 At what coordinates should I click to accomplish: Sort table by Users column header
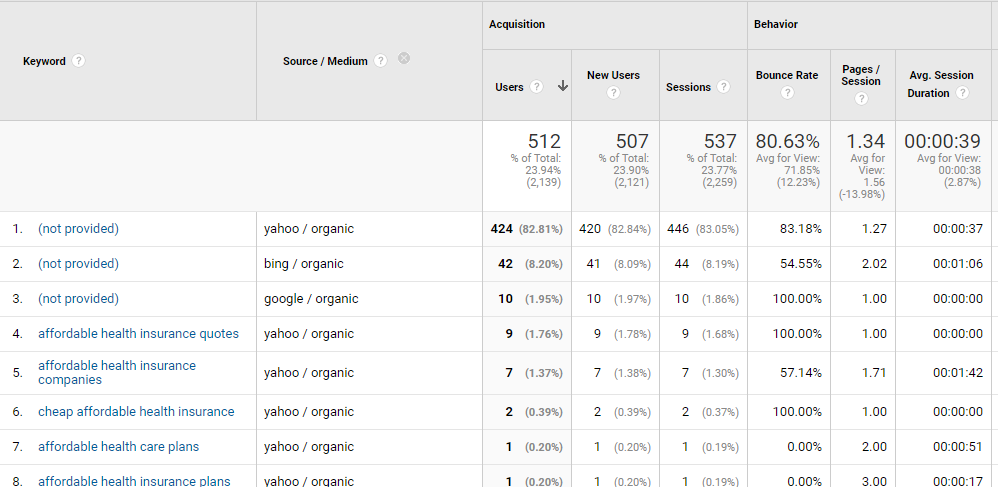point(509,87)
